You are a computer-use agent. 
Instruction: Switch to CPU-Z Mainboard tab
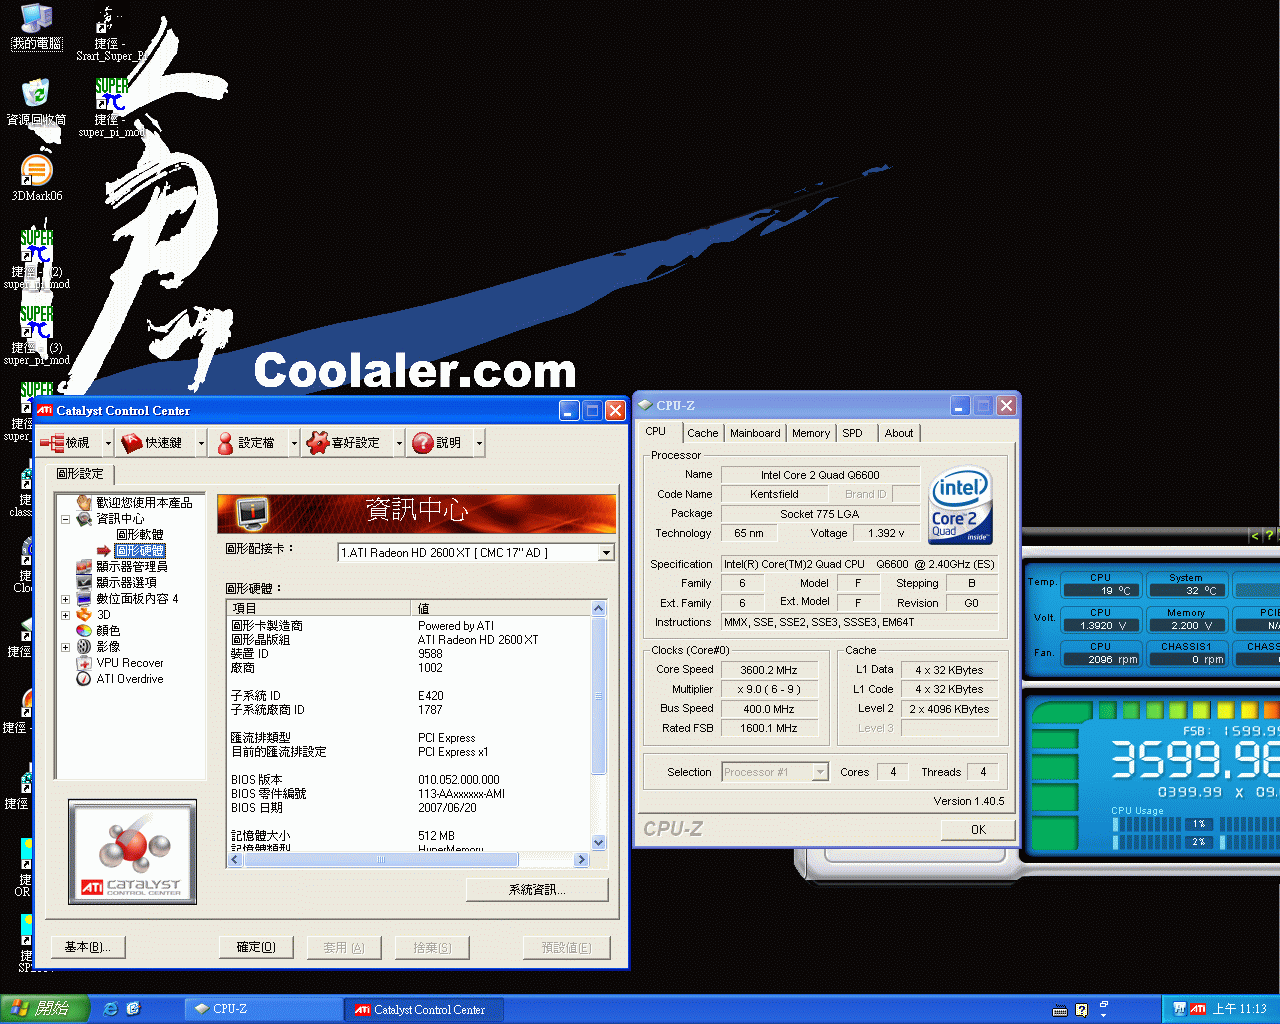755,433
